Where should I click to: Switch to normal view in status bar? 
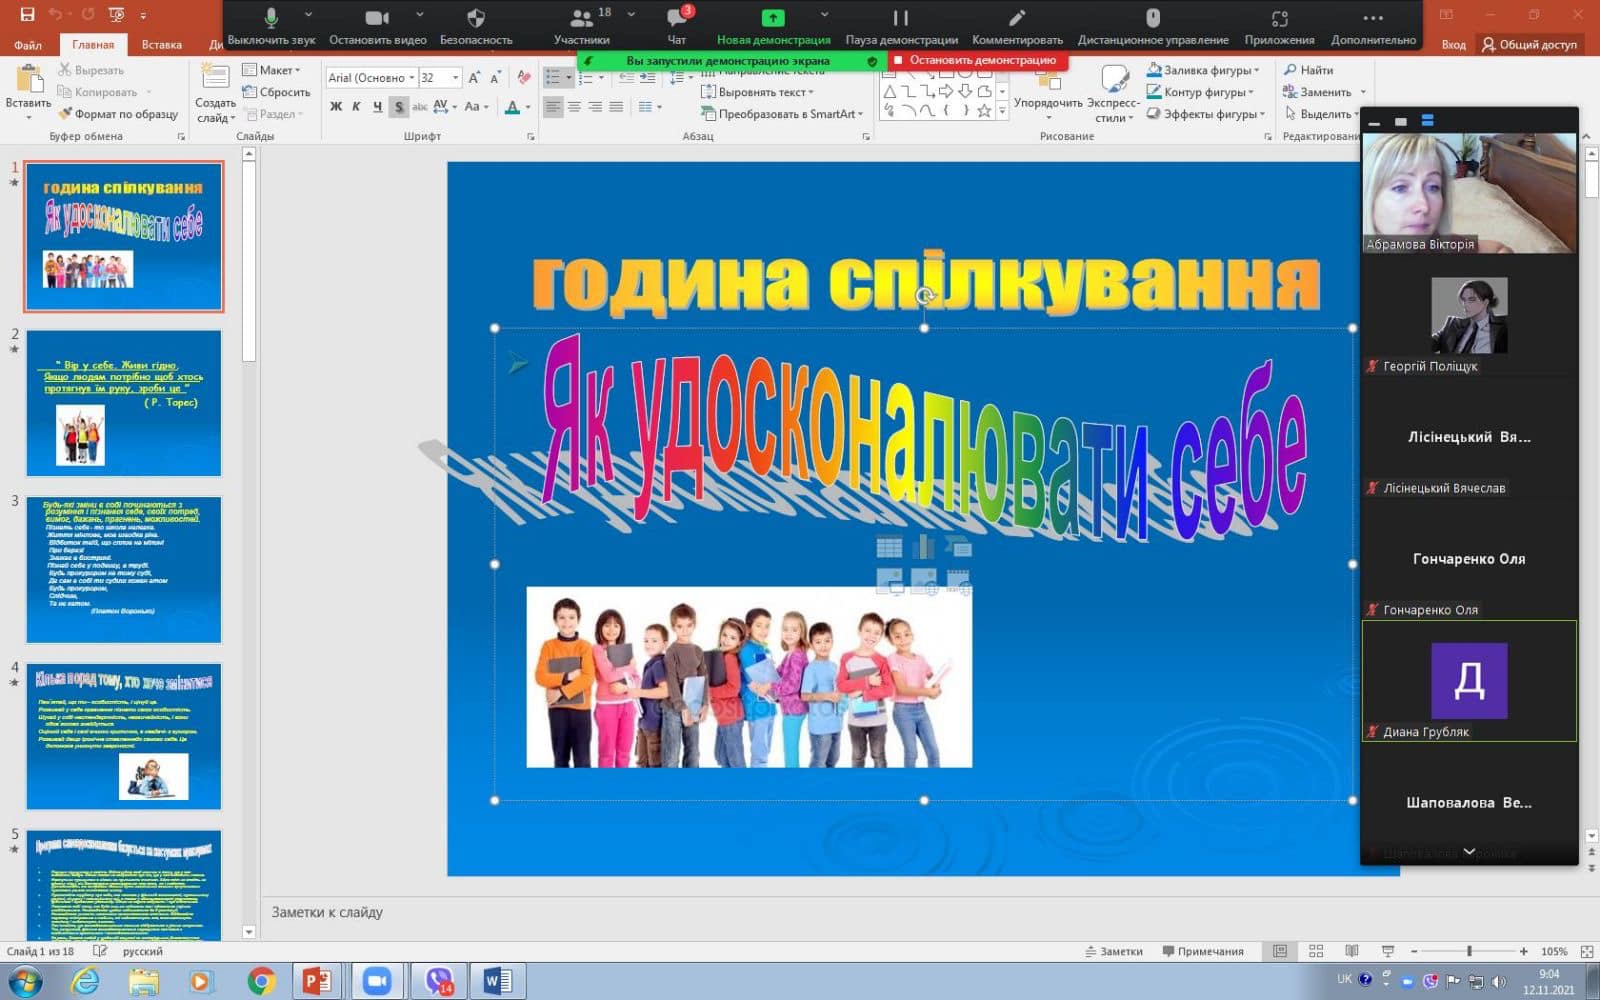(x=1280, y=951)
